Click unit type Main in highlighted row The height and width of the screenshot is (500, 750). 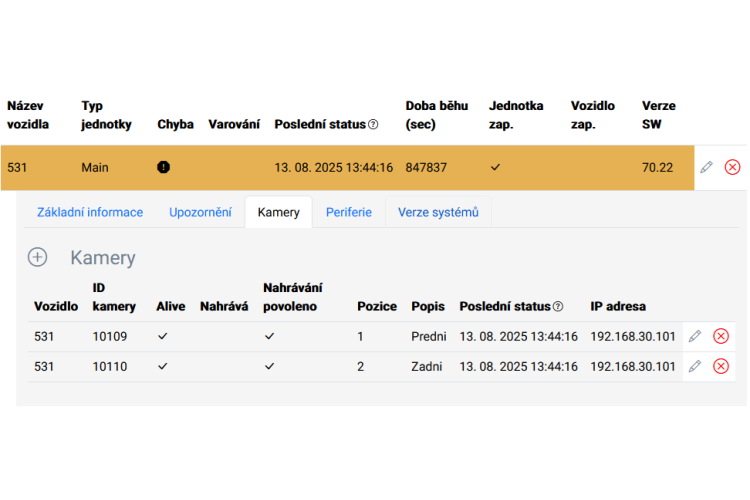click(x=95, y=167)
